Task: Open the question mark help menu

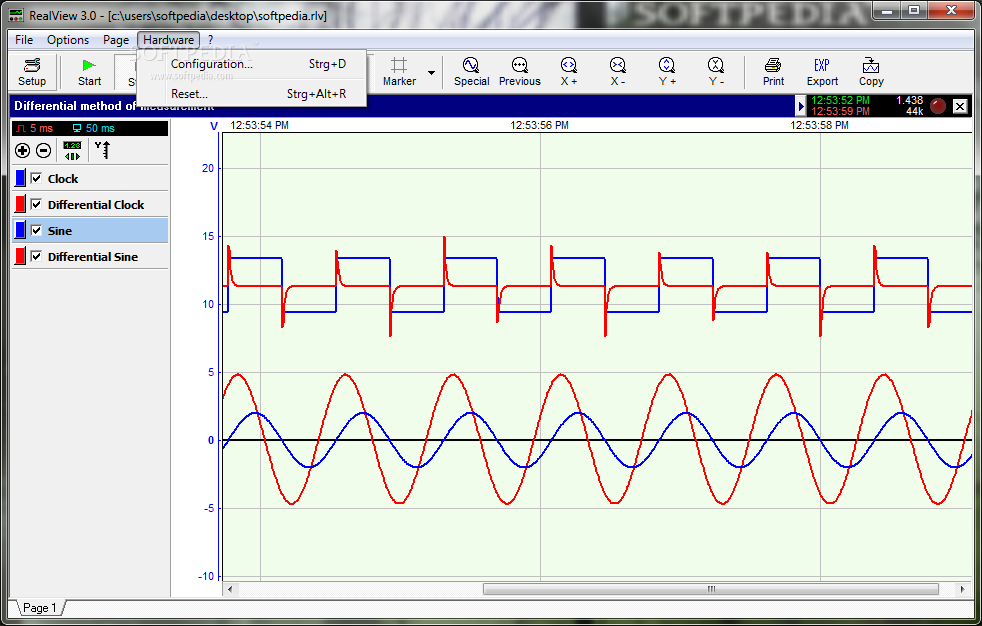Action: coord(210,40)
